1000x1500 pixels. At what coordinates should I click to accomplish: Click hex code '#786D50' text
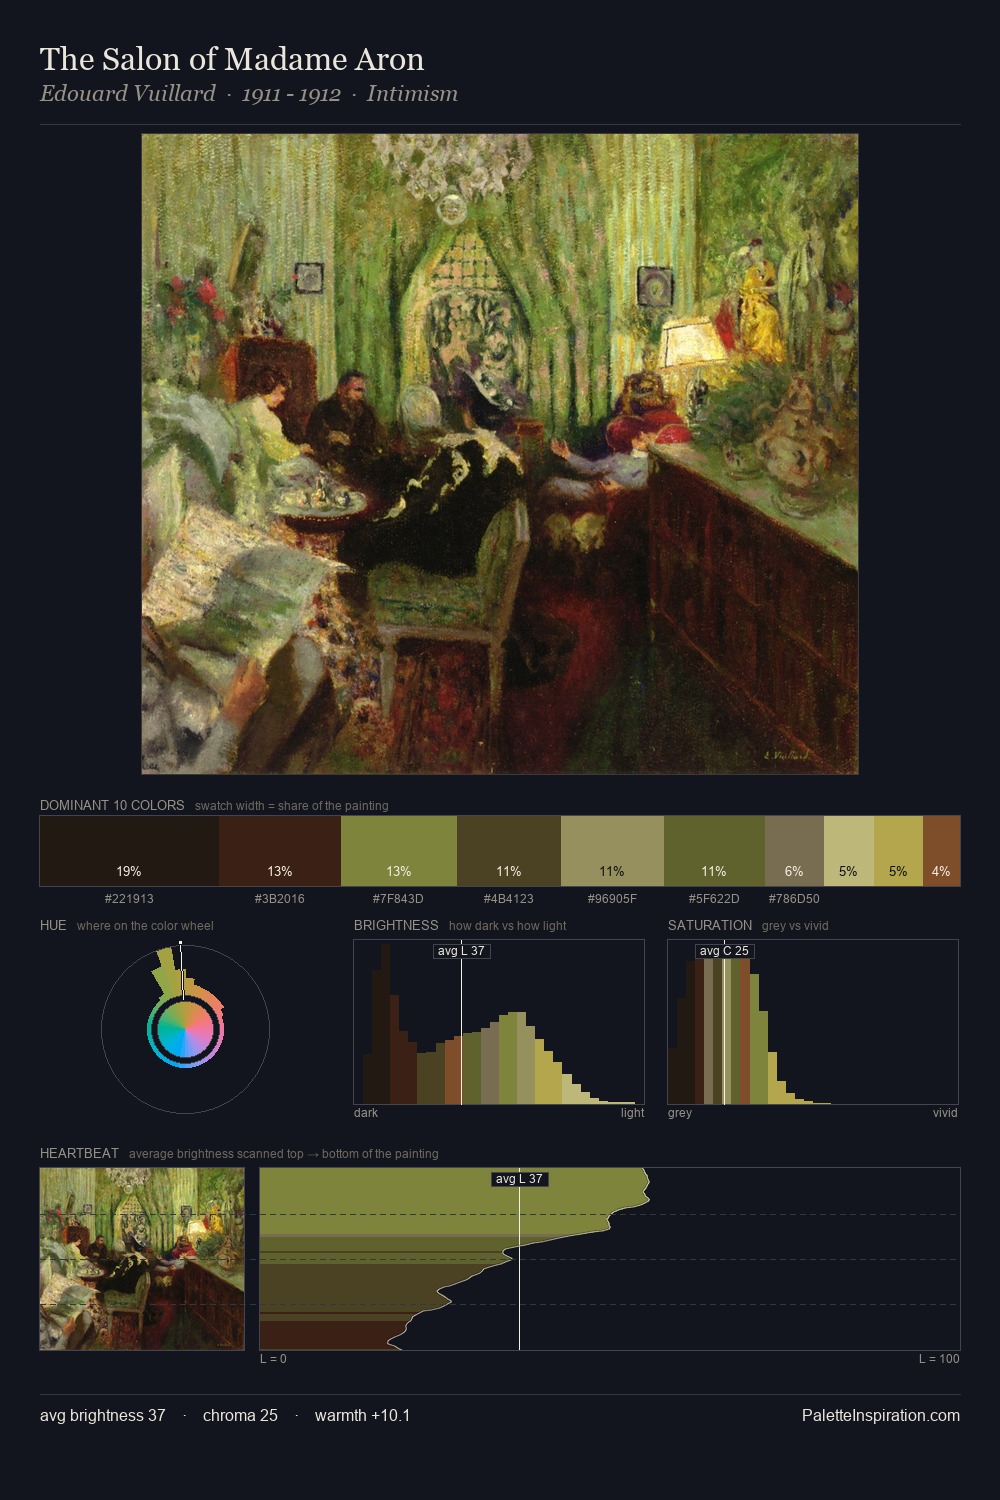(794, 898)
